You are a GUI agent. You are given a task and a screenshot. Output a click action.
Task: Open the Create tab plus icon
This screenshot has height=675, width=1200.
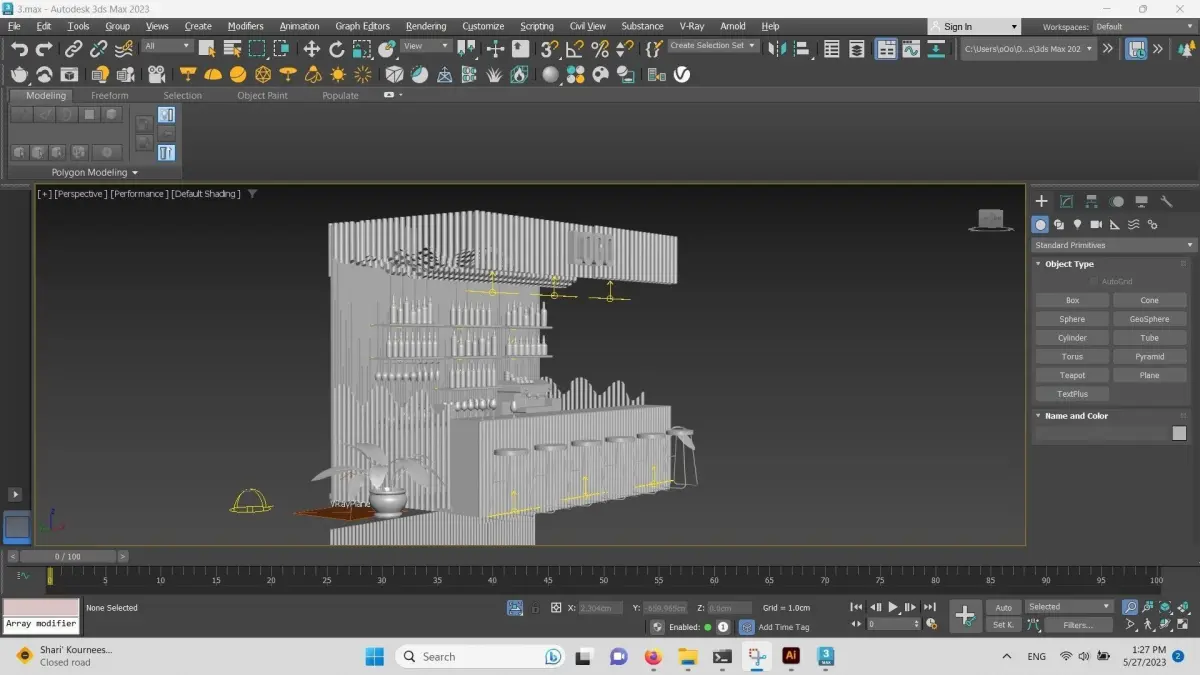point(1041,201)
